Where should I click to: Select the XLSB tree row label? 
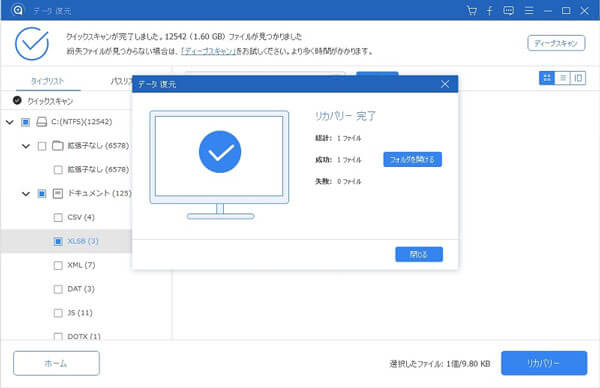point(83,241)
